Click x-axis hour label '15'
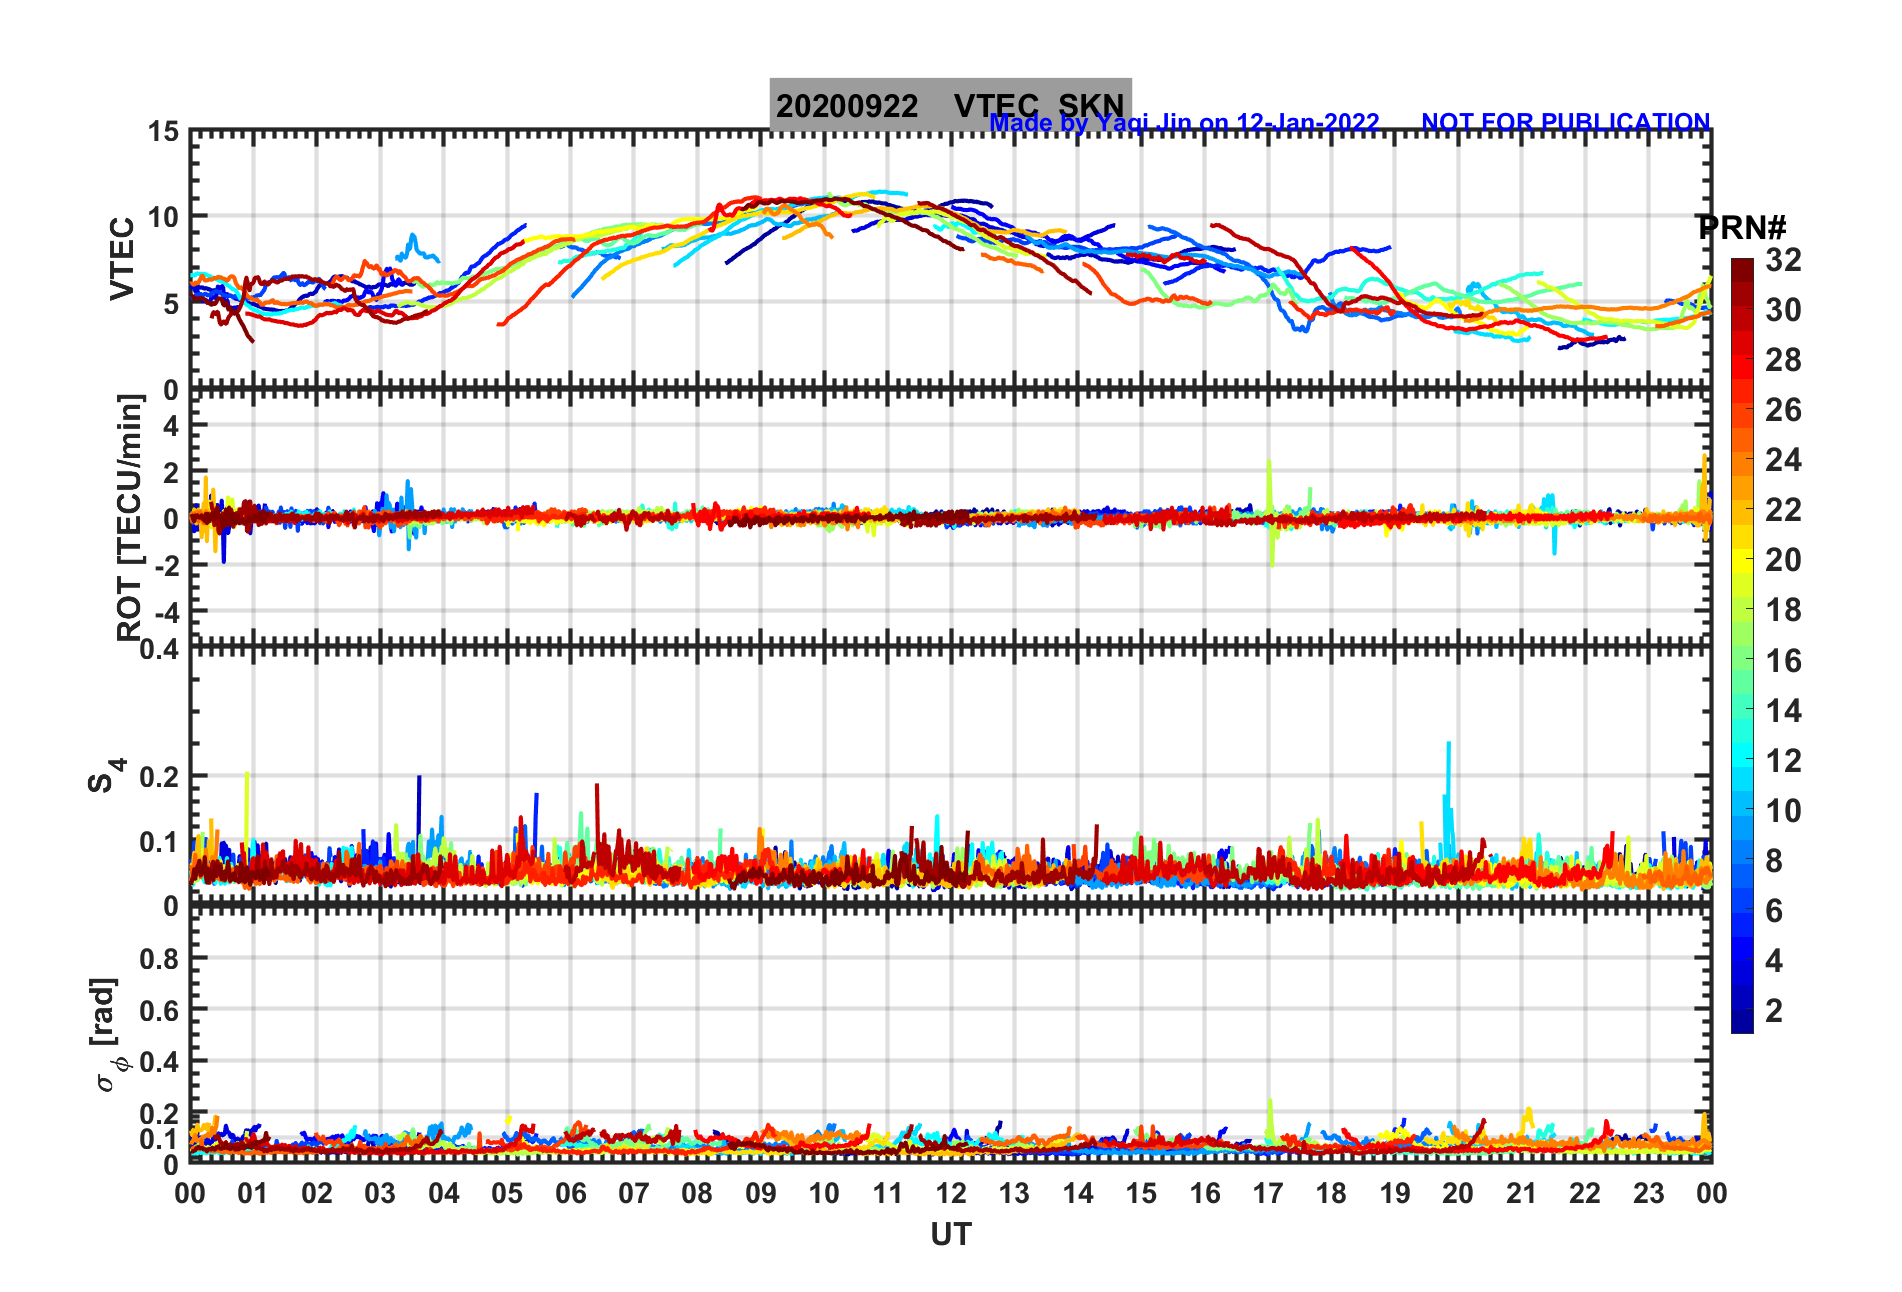The image size is (1902, 1292). pyautogui.click(x=1141, y=1193)
